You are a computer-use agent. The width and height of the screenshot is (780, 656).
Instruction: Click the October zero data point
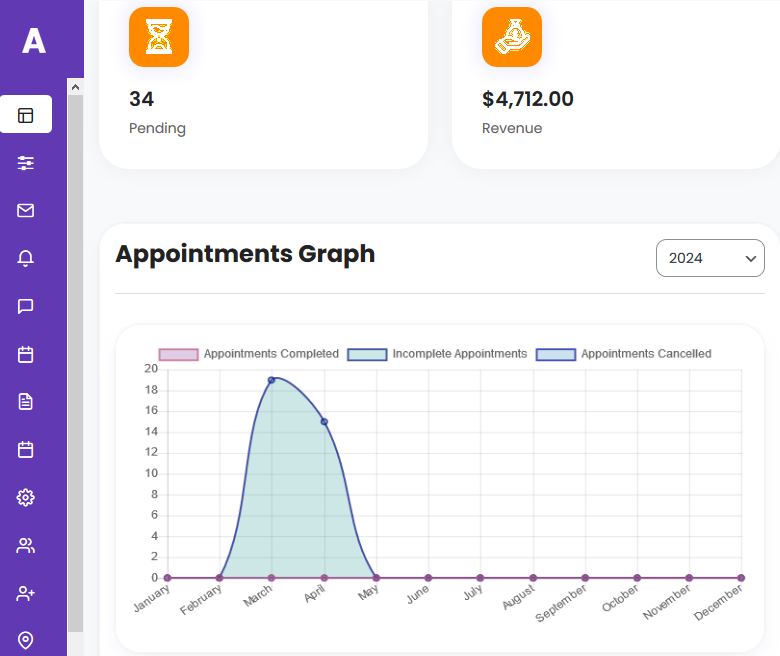[637, 578]
